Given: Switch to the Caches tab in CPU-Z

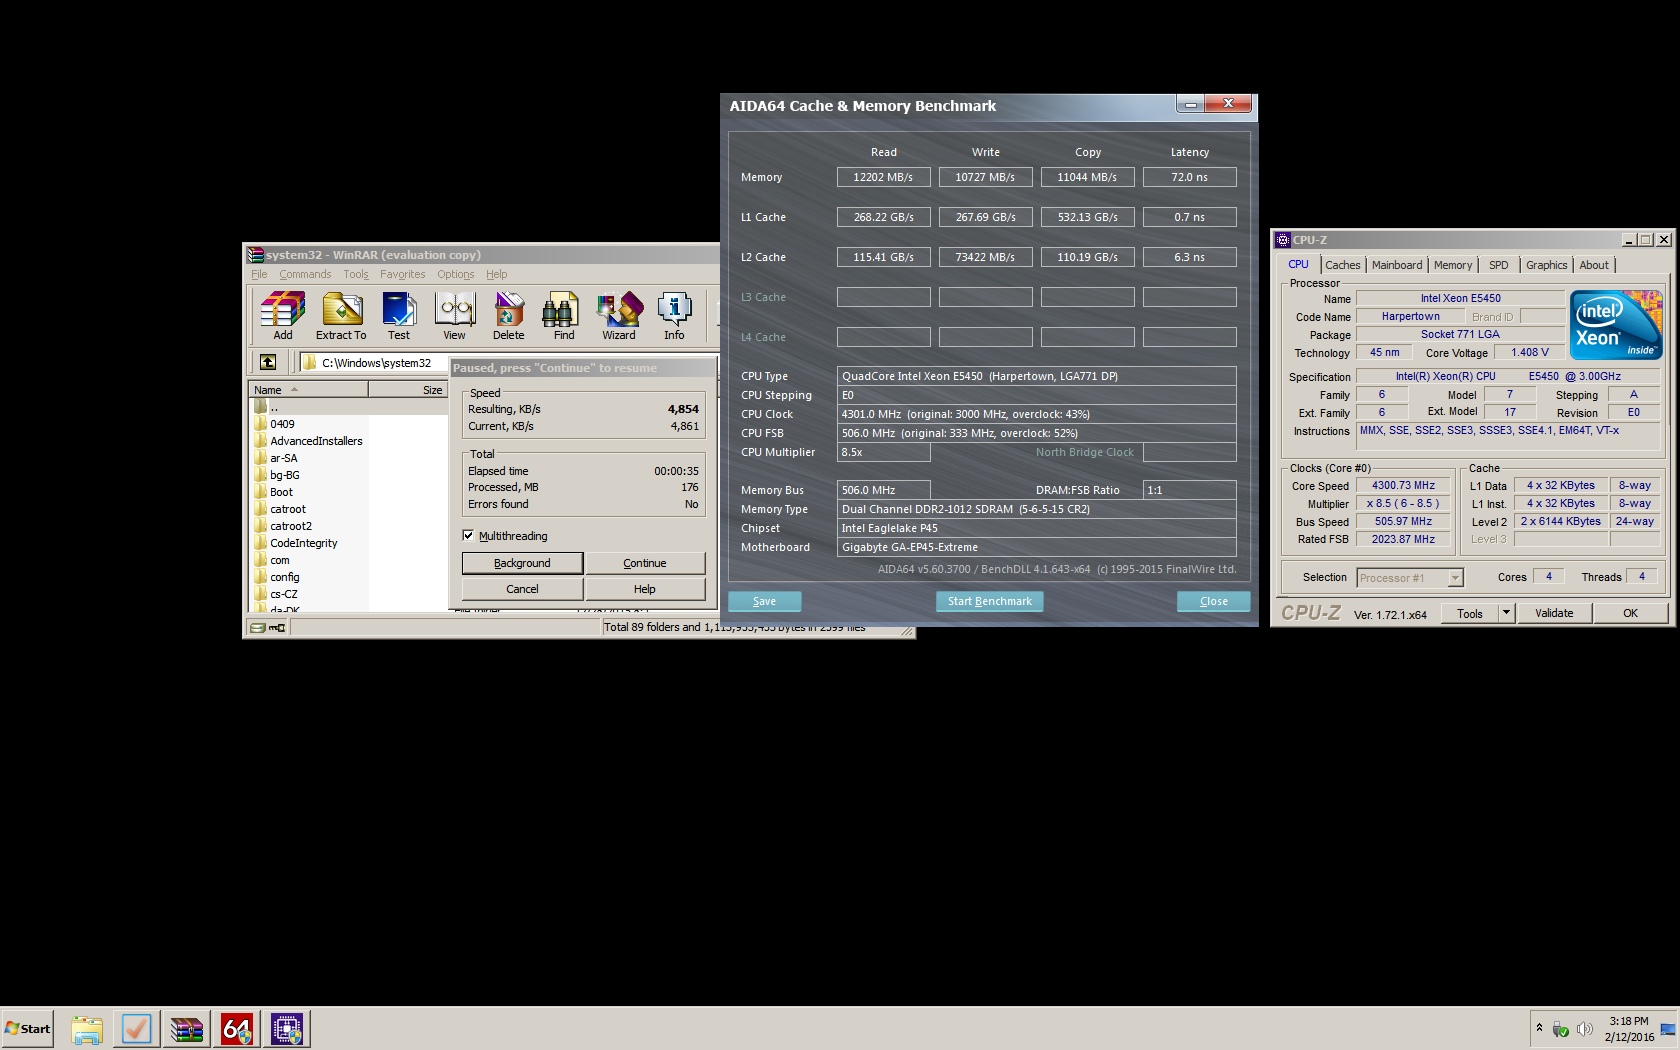Looking at the screenshot, I should (x=1343, y=265).
